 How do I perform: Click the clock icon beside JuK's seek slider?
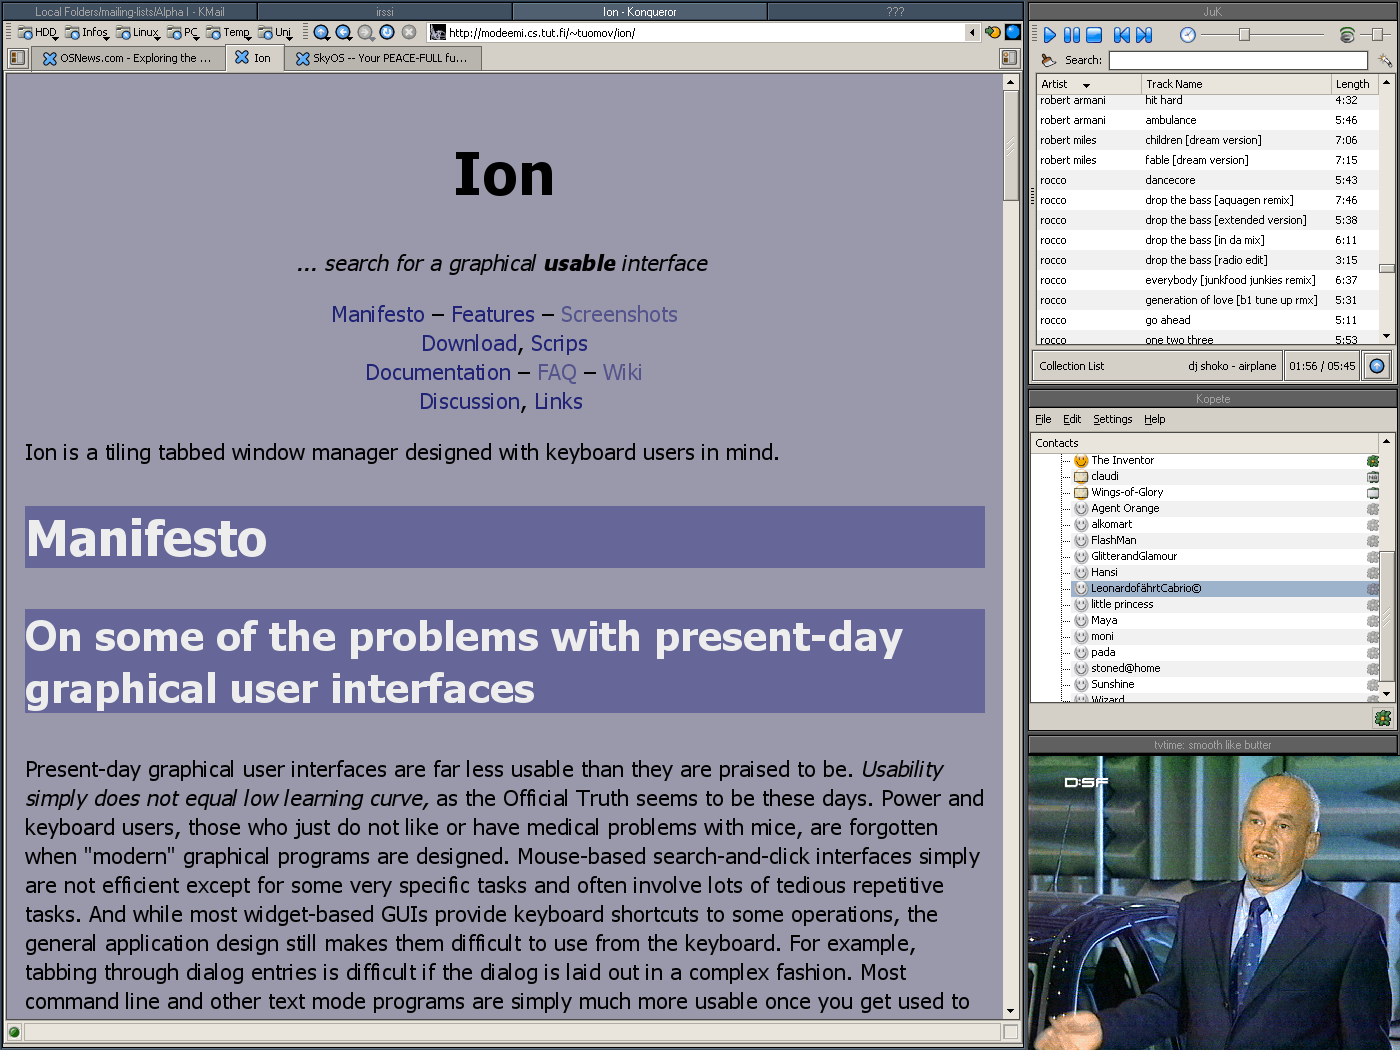pos(1187,35)
